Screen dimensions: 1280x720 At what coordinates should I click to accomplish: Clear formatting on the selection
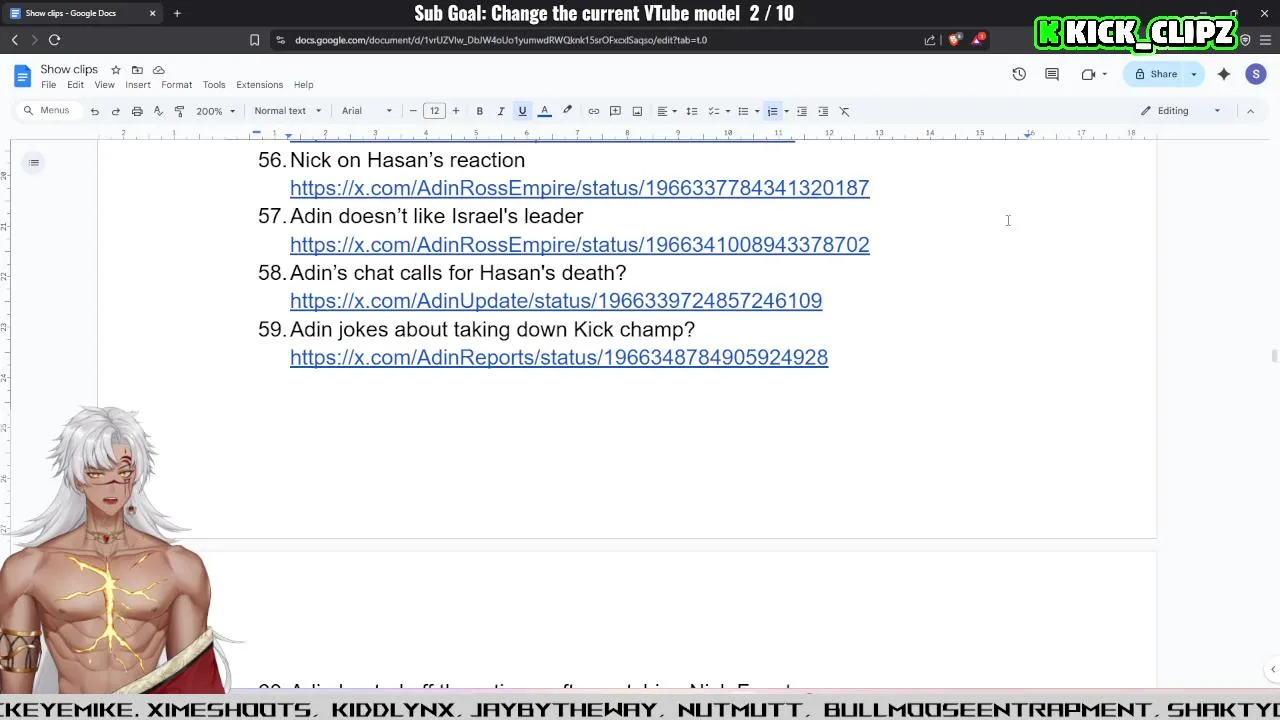point(844,111)
